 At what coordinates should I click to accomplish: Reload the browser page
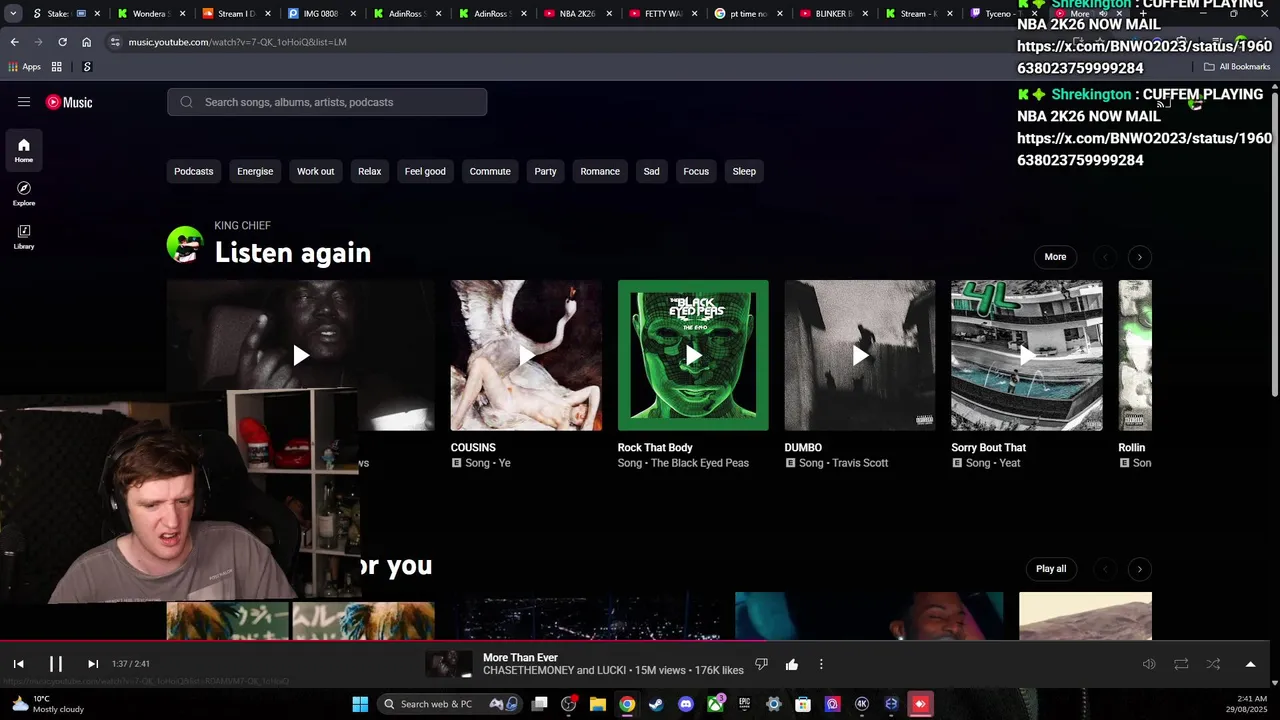(x=62, y=42)
